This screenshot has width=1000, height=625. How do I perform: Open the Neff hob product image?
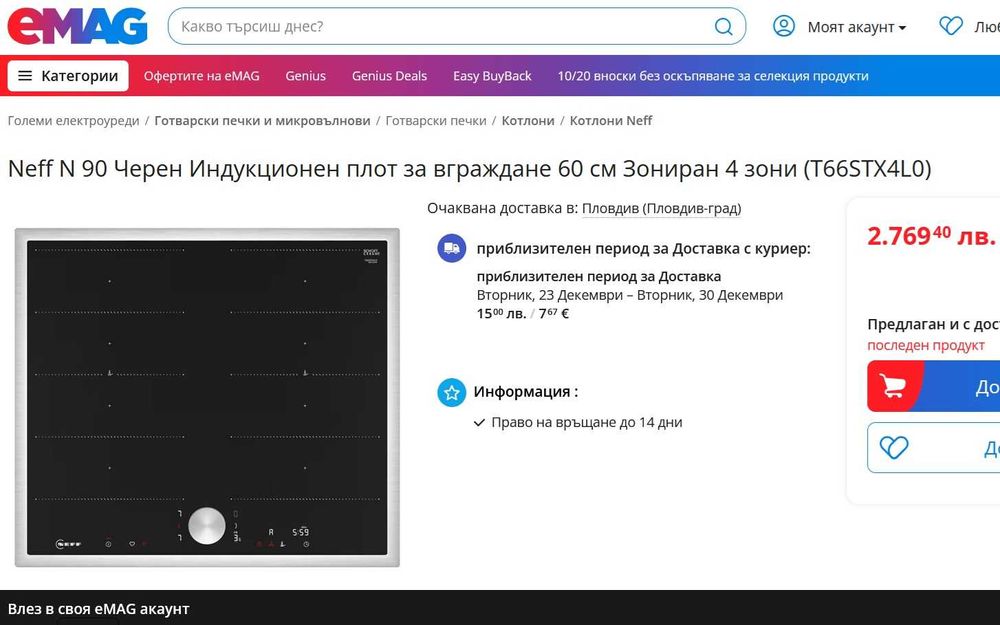(207, 397)
